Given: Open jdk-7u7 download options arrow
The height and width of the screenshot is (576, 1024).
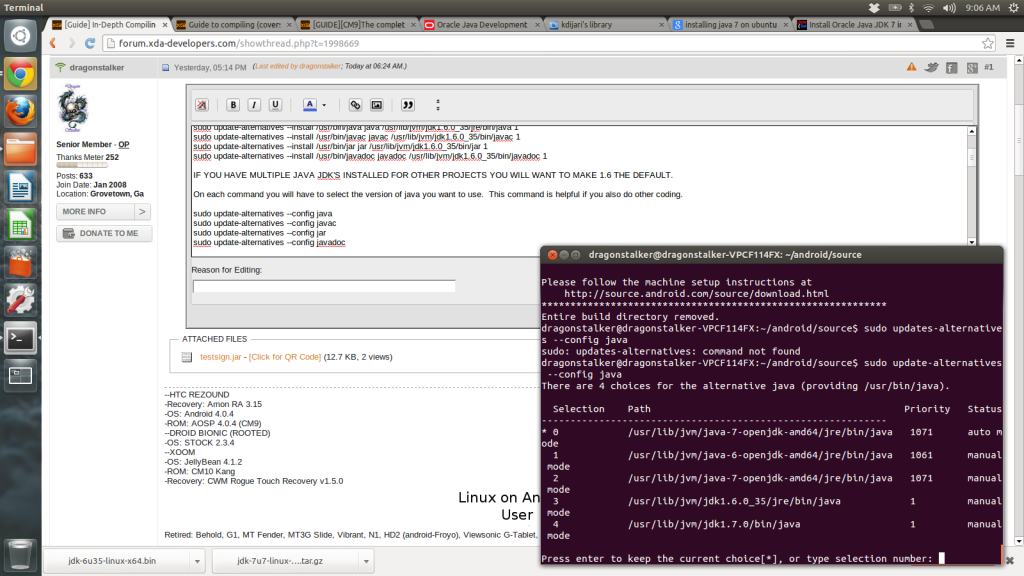Looking at the screenshot, I should (366, 561).
